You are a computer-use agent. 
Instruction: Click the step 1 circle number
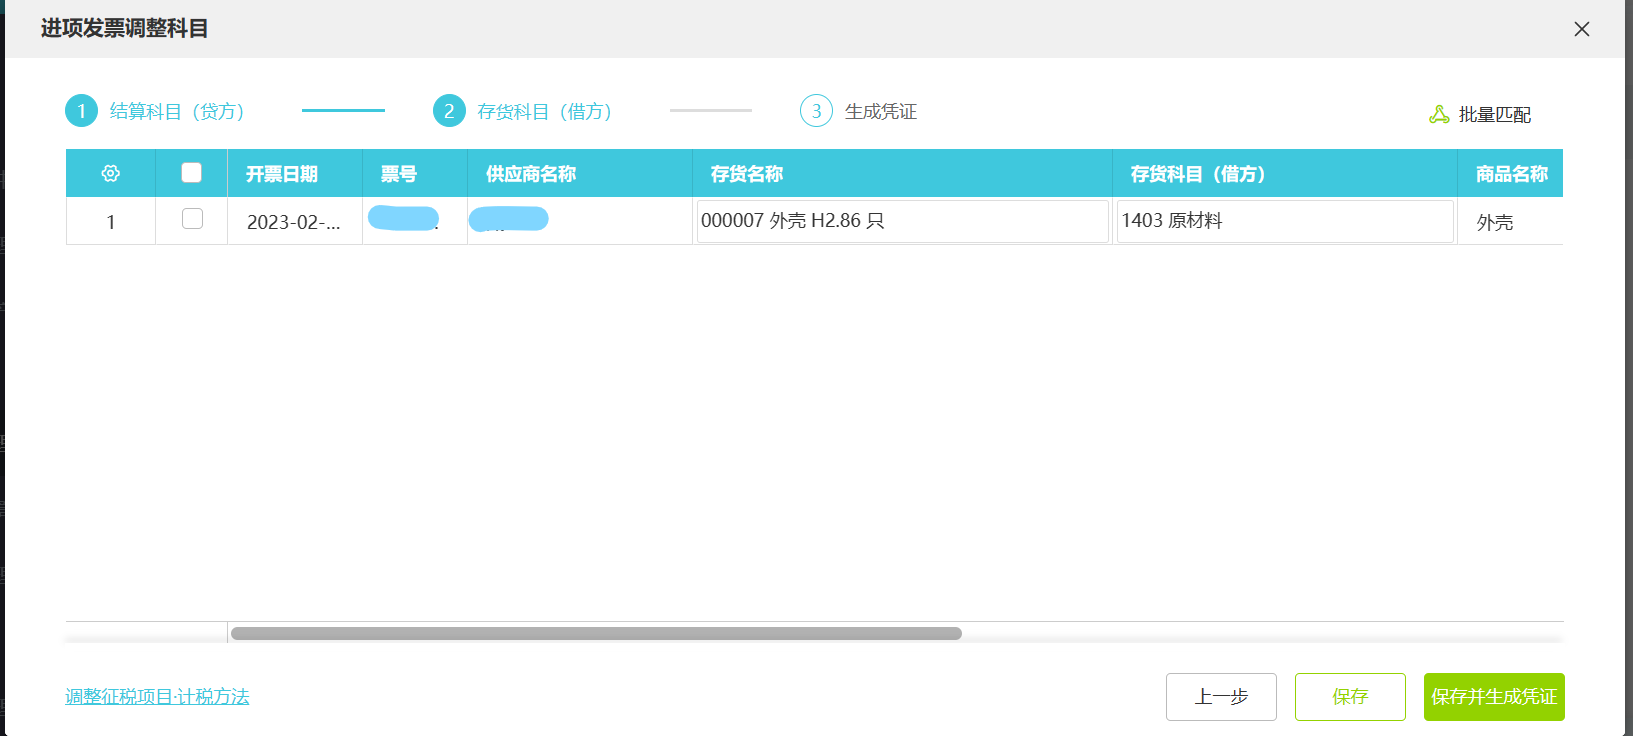[x=81, y=111]
